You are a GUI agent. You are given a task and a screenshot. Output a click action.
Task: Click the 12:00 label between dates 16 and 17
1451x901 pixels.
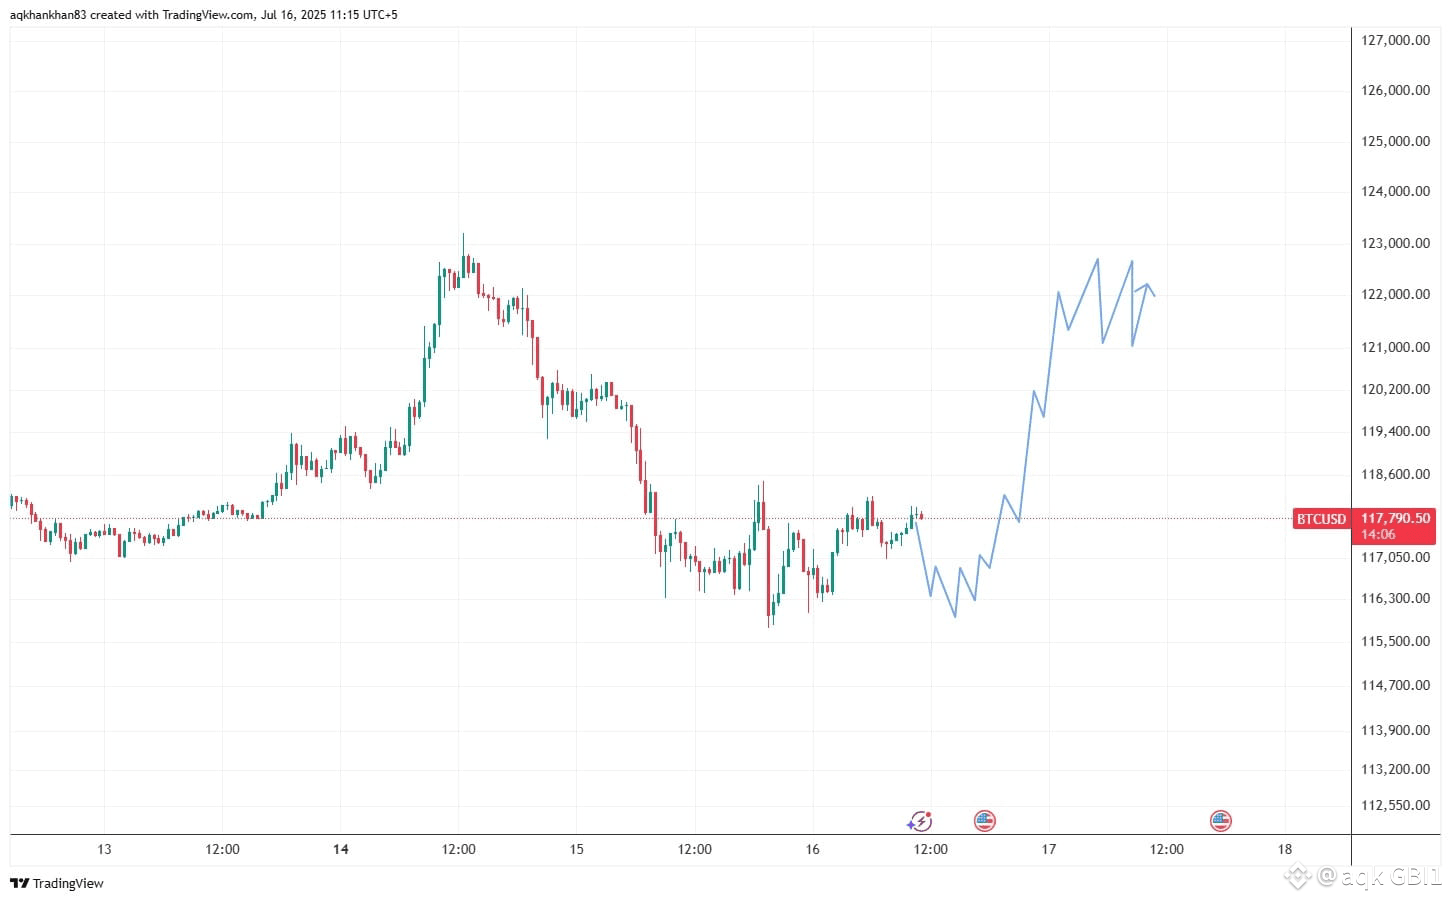pyautogui.click(x=931, y=850)
